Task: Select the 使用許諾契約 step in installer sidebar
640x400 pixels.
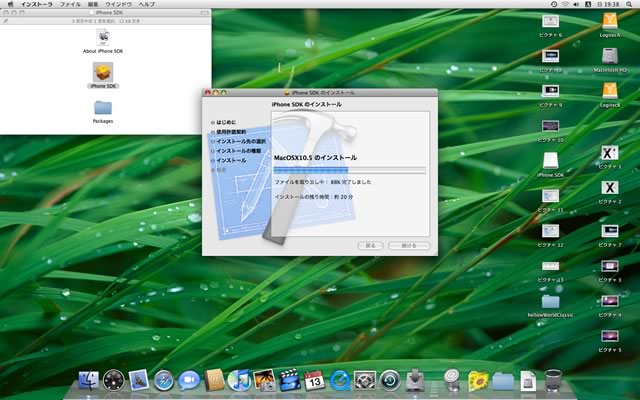Action: [x=229, y=132]
